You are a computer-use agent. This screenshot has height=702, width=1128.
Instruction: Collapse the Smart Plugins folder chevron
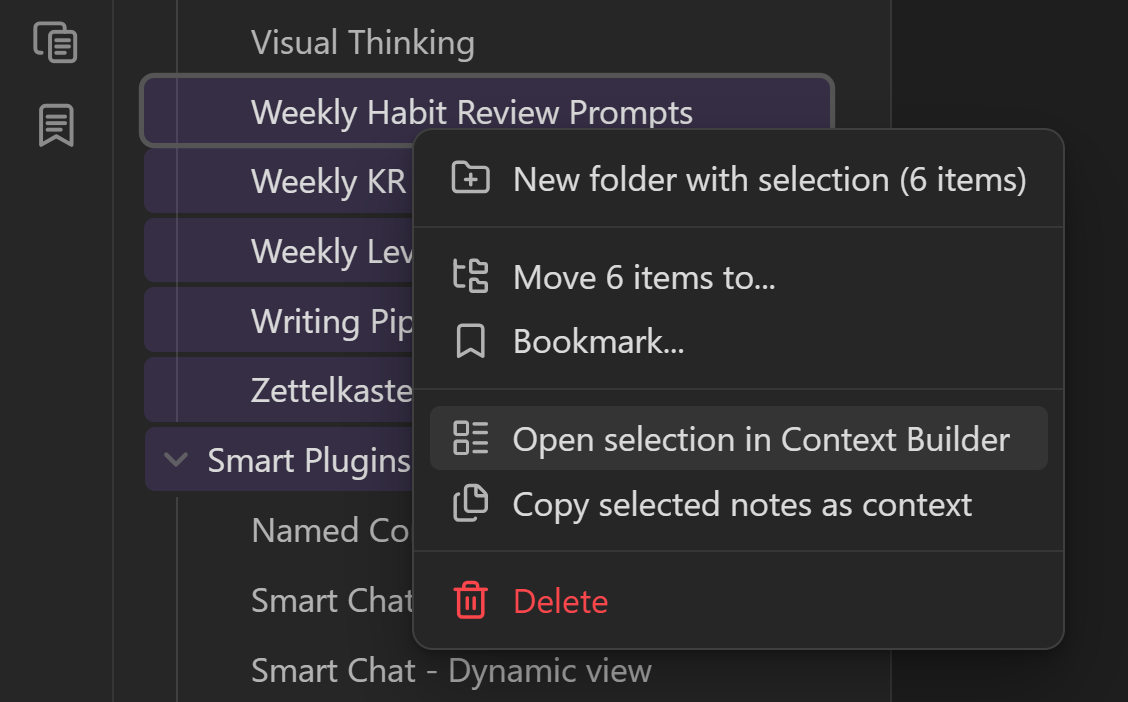pos(176,460)
